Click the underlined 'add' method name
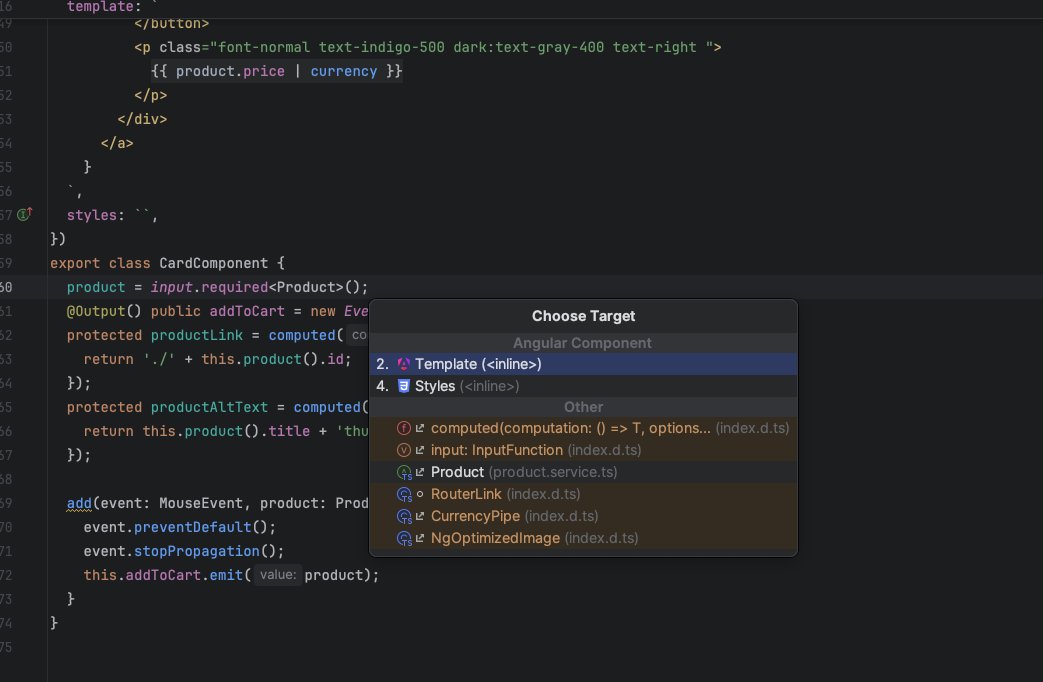Screen dimensions: 1043x682 pos(79,503)
